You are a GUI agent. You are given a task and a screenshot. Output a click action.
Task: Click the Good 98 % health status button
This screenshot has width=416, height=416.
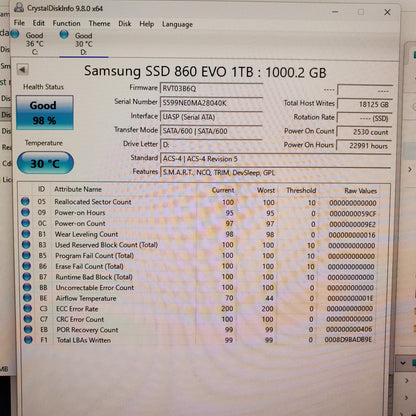45,113
